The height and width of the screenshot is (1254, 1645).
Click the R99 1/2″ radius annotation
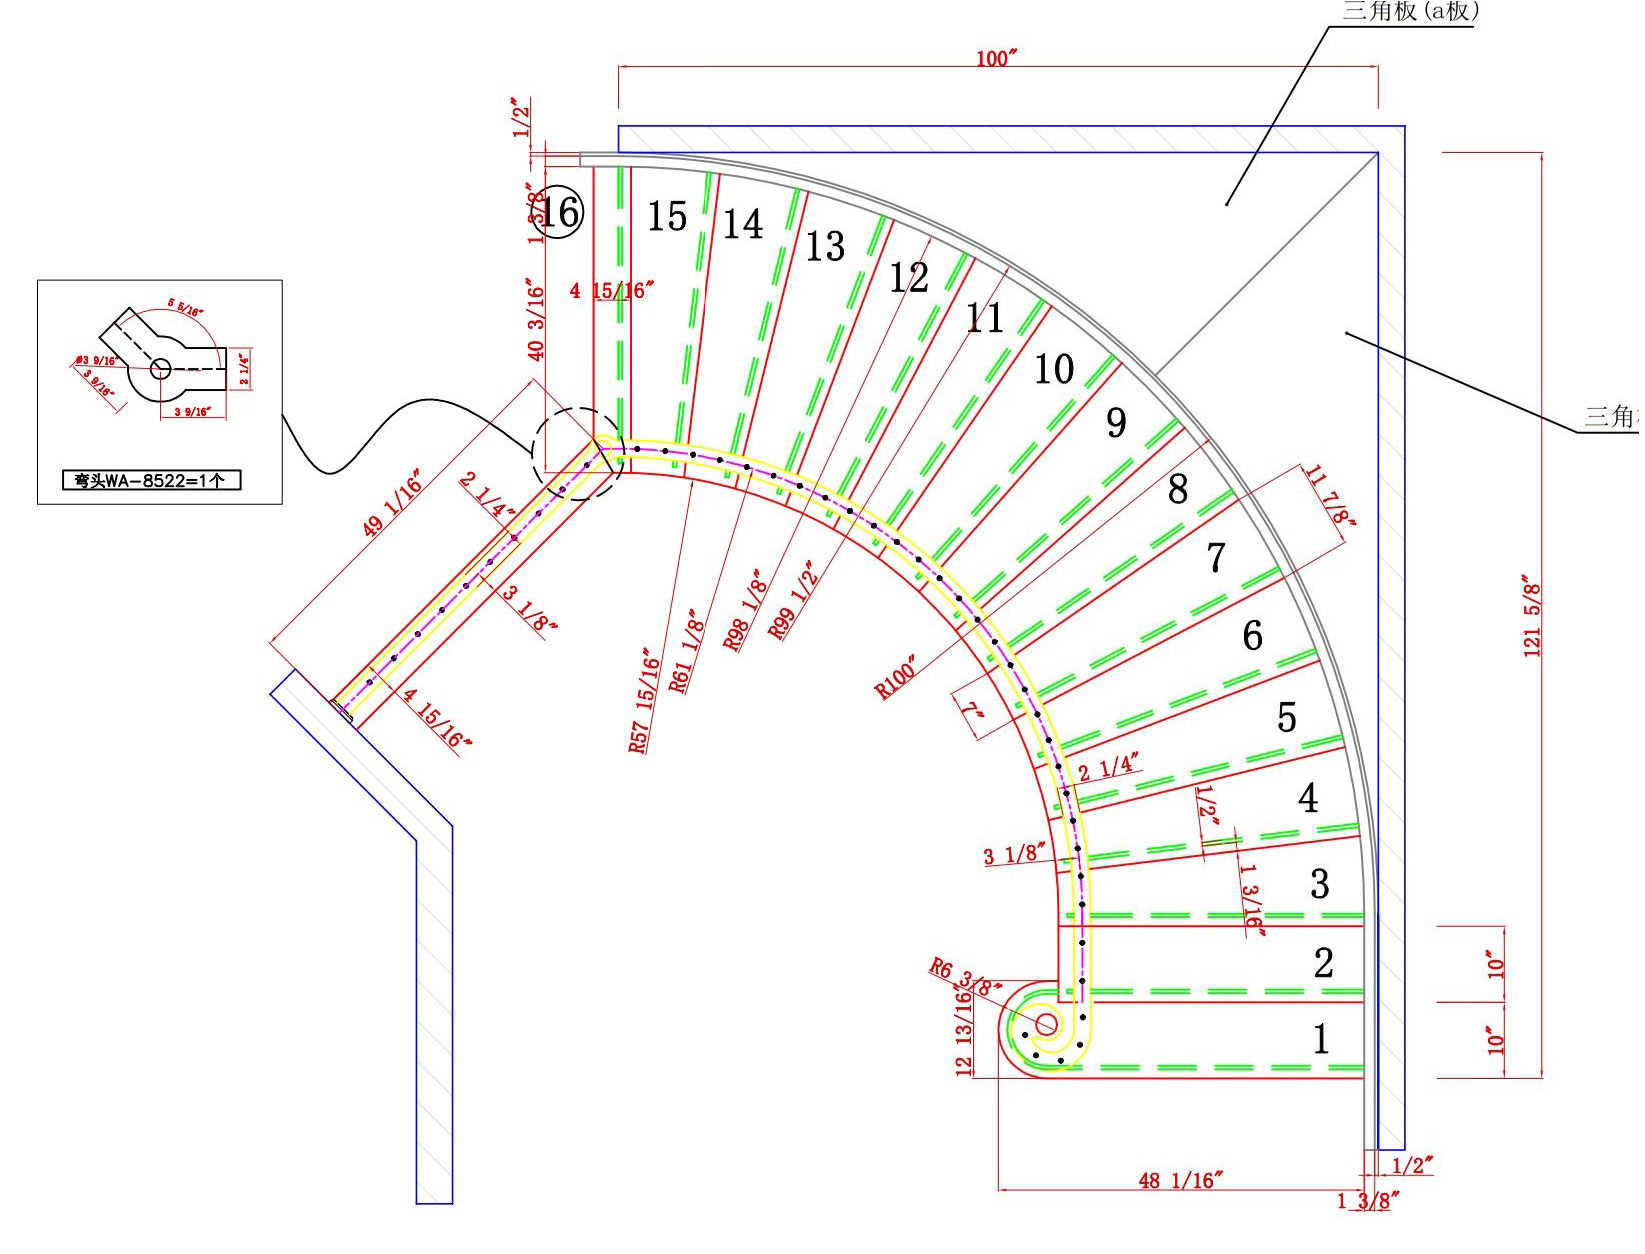tap(794, 599)
